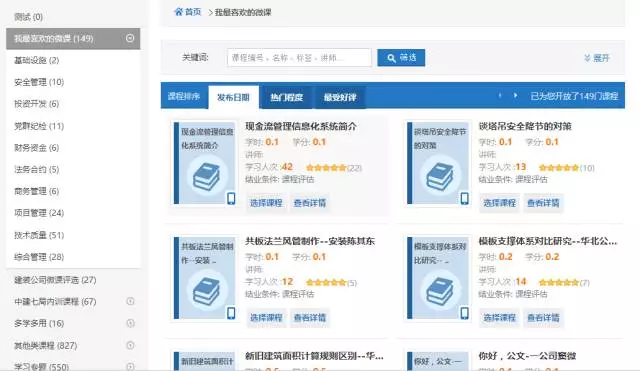Viewport: 640px width, 371px height.
Task: Select 我最喜欢的微课 (149) sidebar item
Action: 73,39
